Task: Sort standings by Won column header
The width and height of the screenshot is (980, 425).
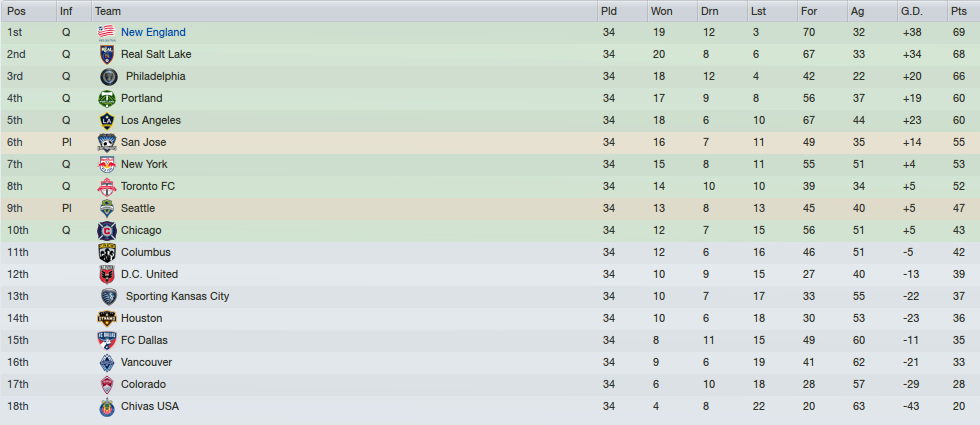Action: tap(661, 11)
